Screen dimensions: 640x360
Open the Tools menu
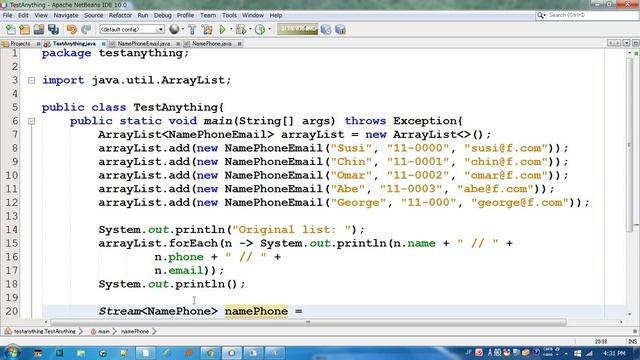[x=229, y=15]
